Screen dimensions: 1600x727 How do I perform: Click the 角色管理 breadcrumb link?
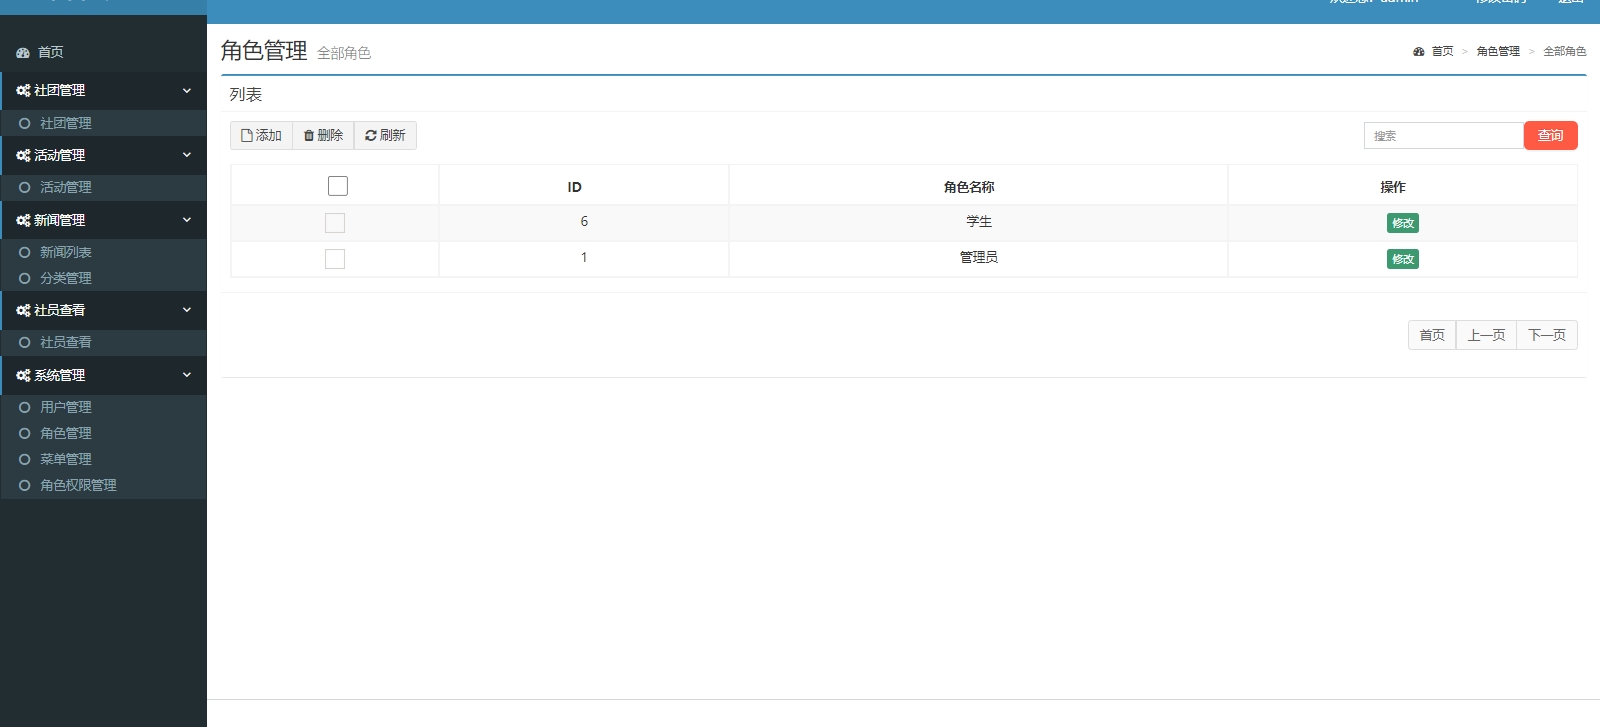coord(1498,51)
